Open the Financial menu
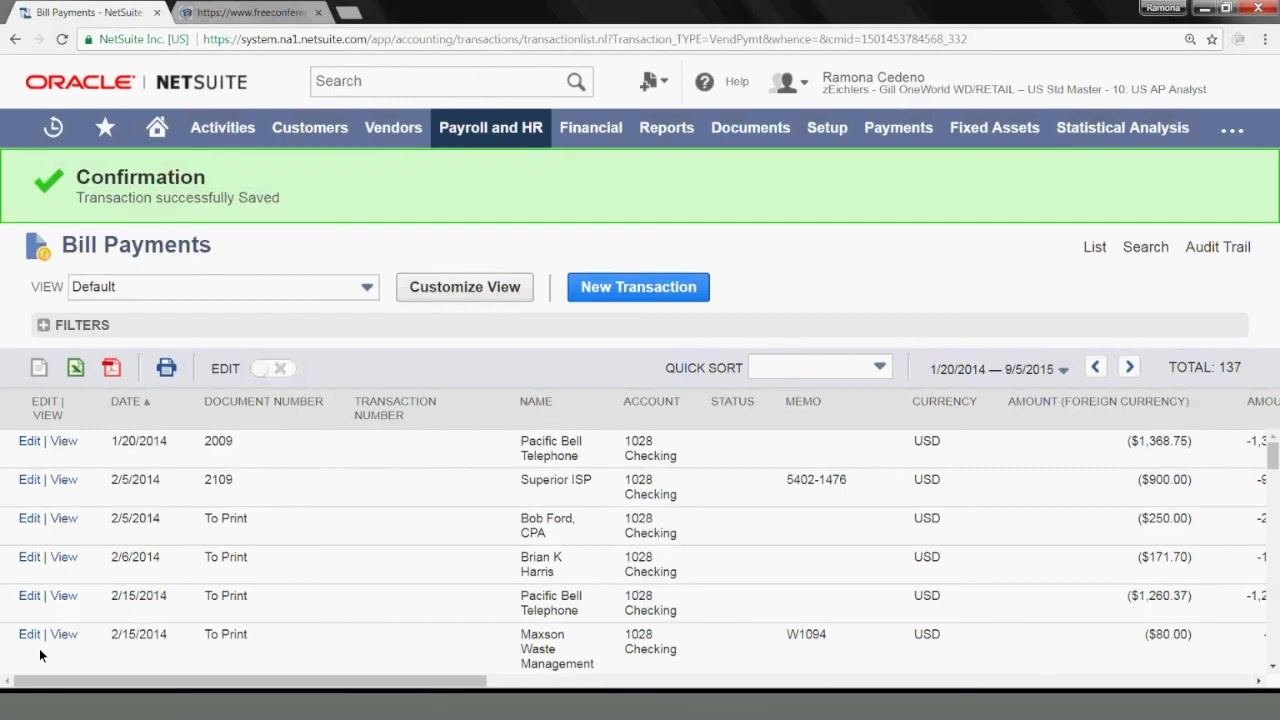 coord(591,128)
